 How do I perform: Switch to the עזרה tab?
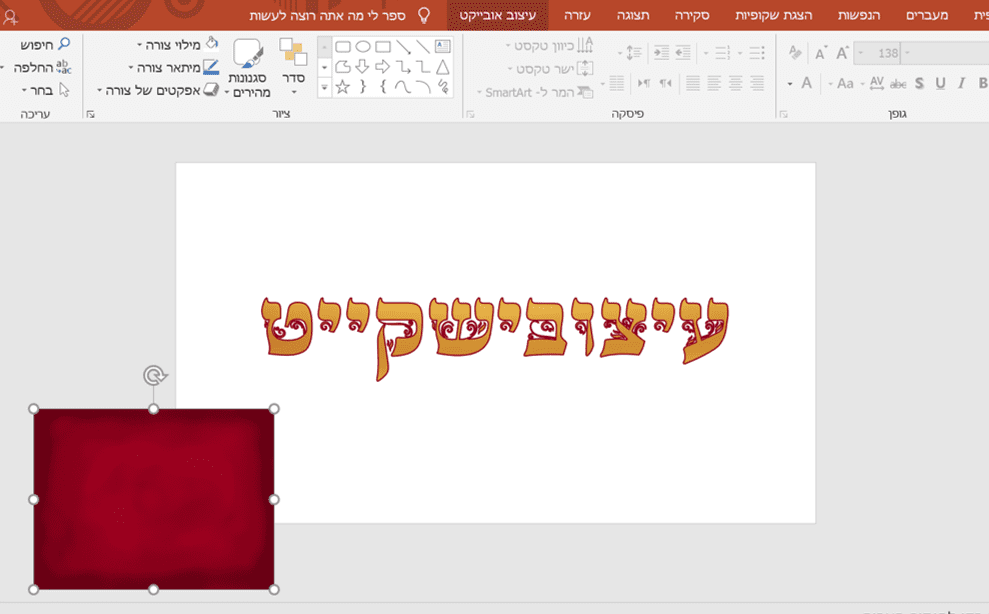577,15
